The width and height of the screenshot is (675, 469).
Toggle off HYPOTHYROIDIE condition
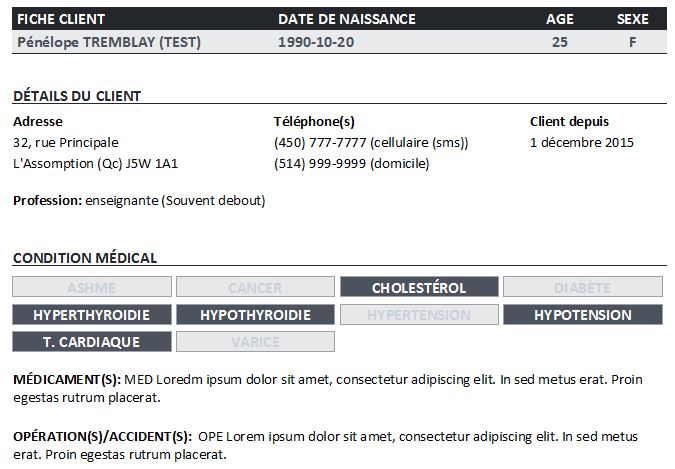pyautogui.click(x=255, y=315)
